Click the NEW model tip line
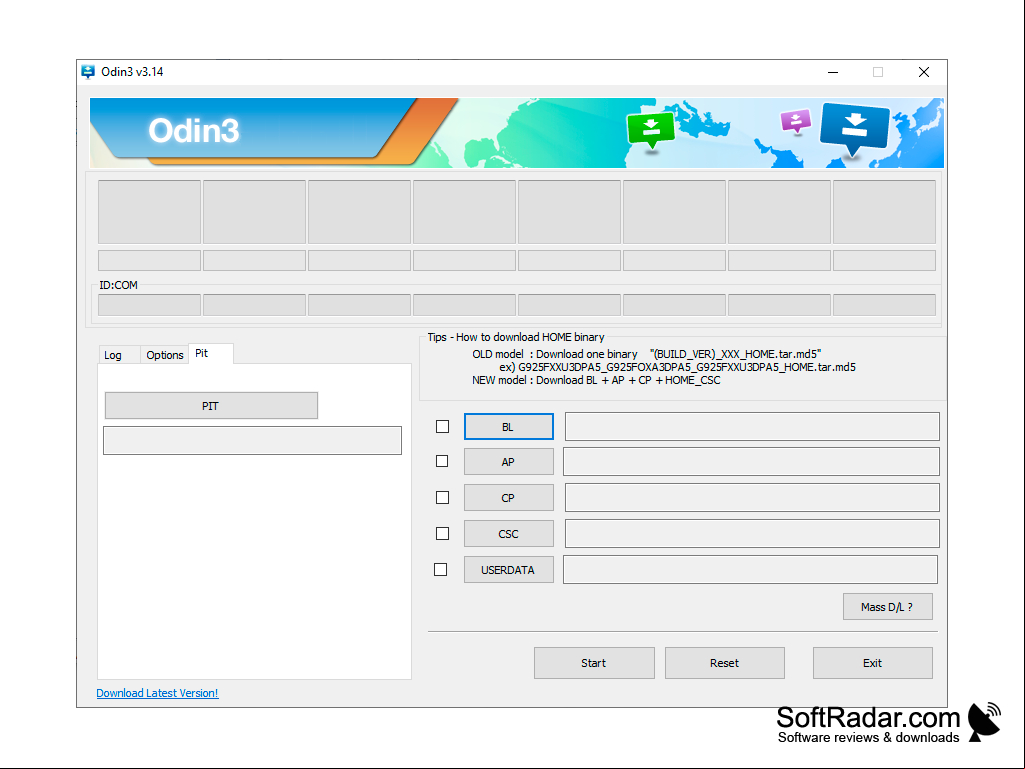Image resolution: width=1025 pixels, height=769 pixels. click(x=596, y=381)
